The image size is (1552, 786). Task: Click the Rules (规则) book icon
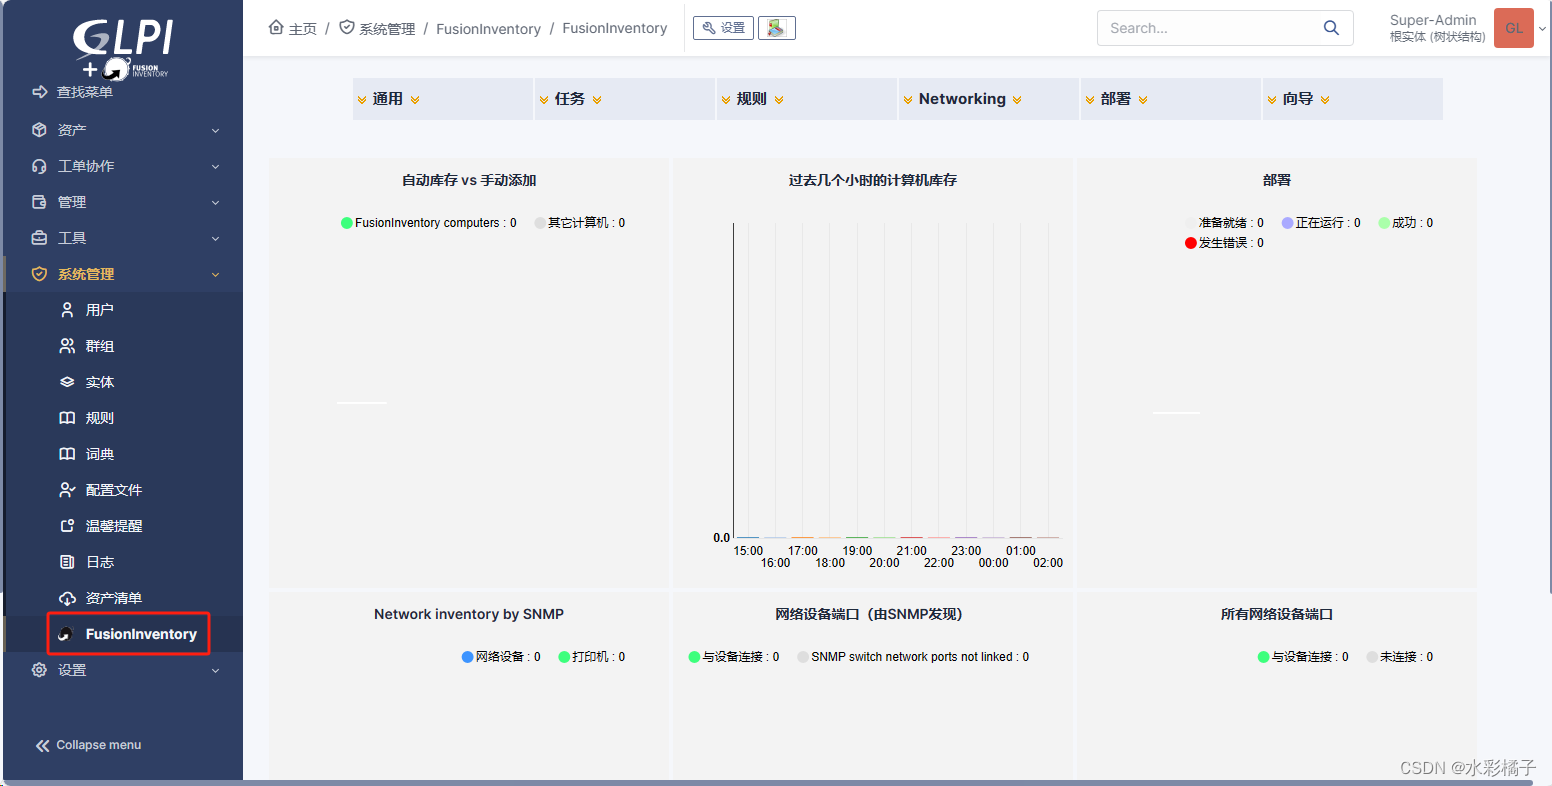(67, 418)
